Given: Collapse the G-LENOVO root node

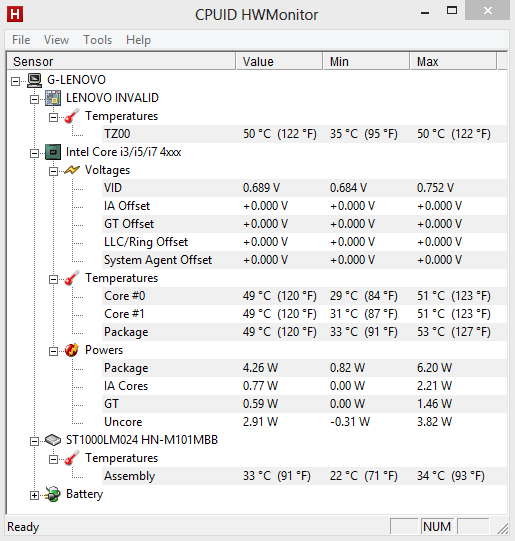Looking at the screenshot, I should pos(15,81).
